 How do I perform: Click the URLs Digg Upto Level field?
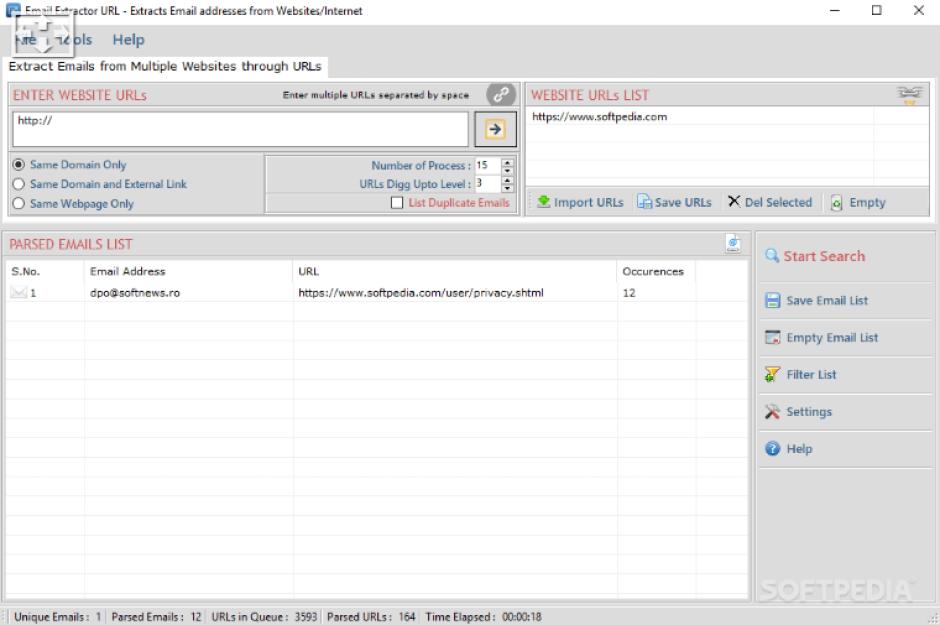pos(489,184)
